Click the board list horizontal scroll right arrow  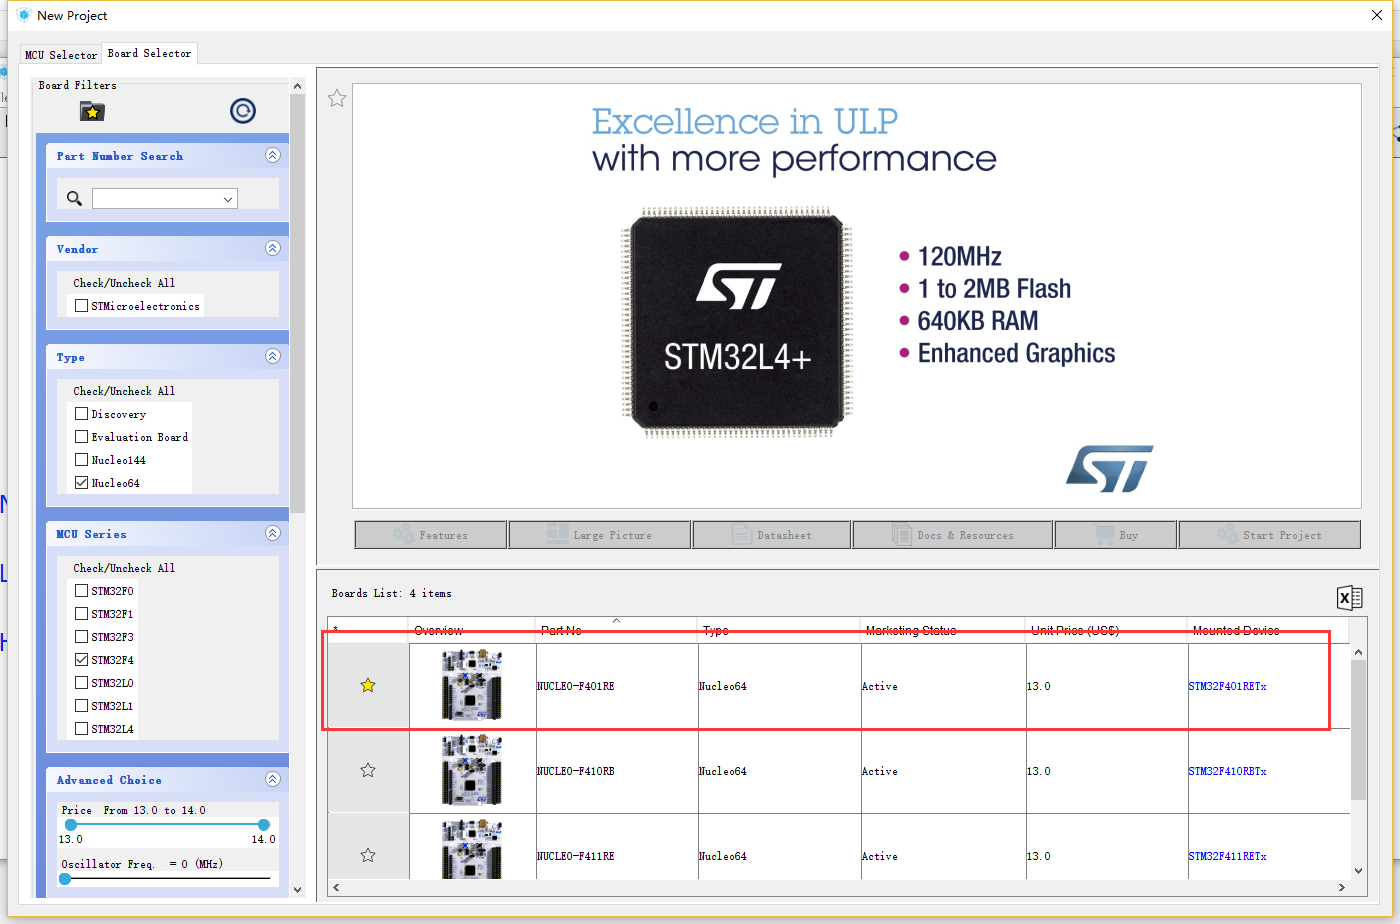[x=1342, y=887]
